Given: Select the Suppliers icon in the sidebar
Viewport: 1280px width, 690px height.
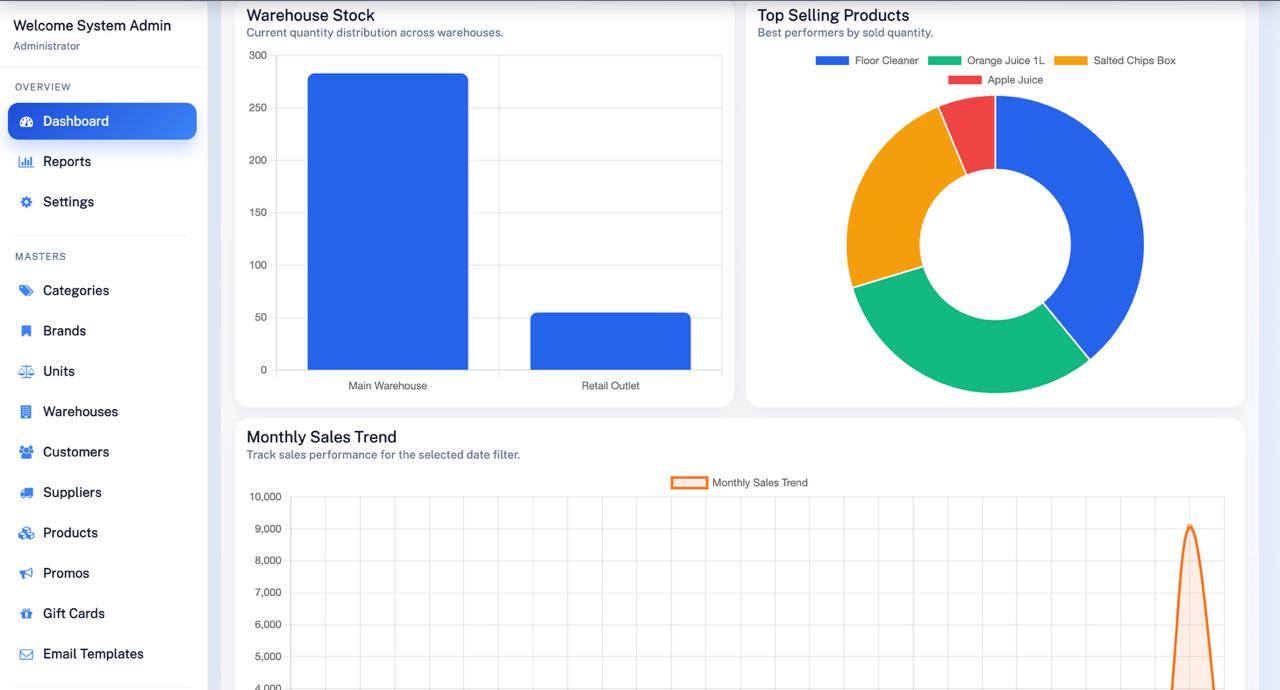Looking at the screenshot, I should tap(24, 492).
